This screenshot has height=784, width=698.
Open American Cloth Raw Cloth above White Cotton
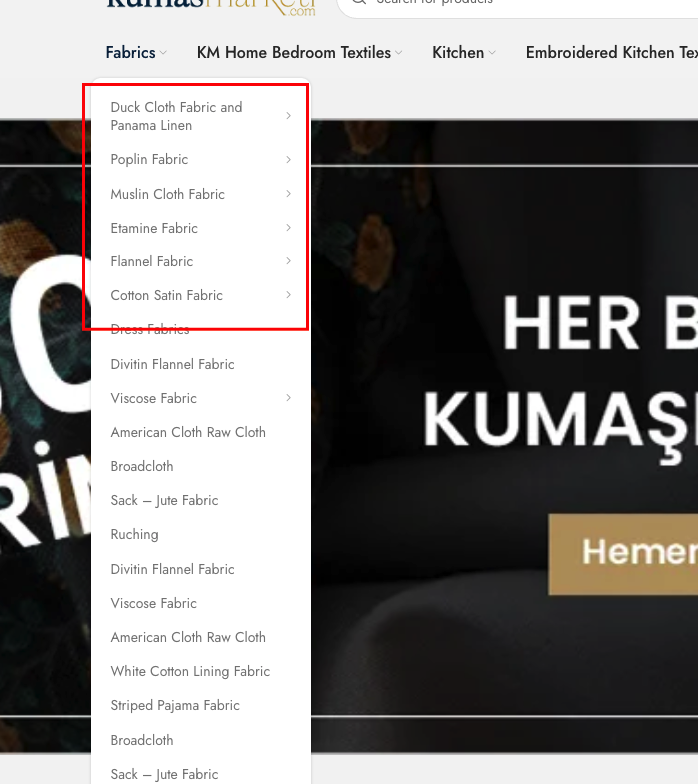click(x=188, y=637)
